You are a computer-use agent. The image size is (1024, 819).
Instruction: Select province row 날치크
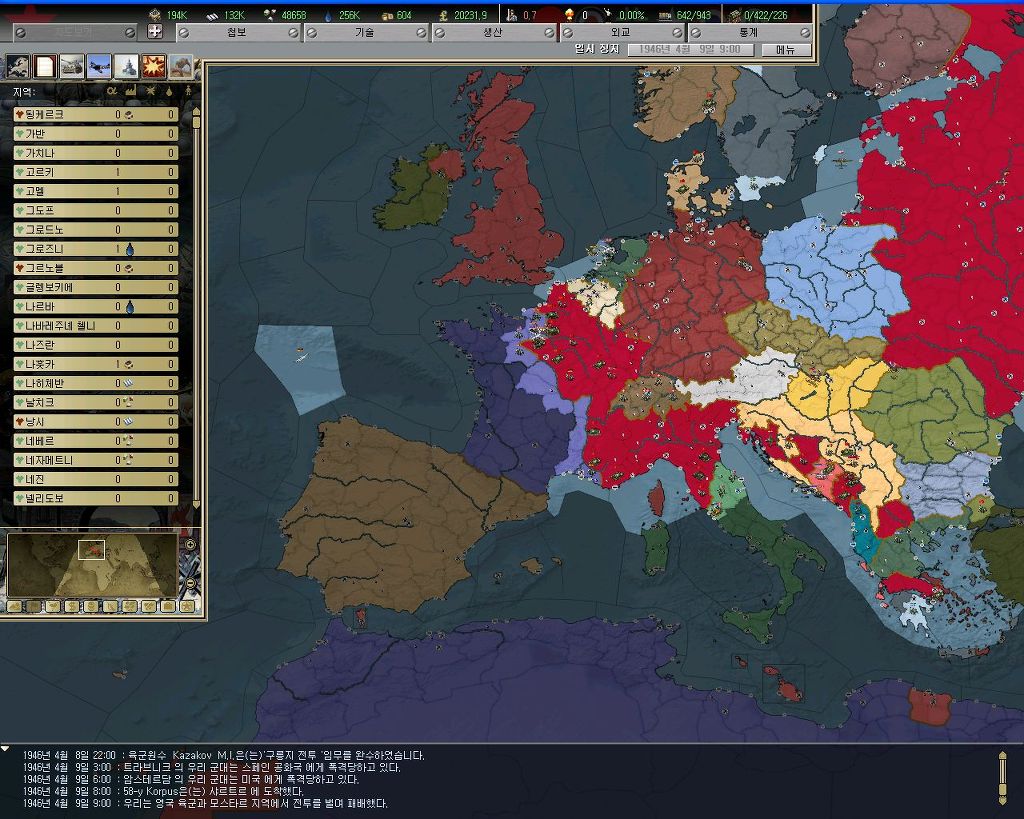(x=96, y=402)
